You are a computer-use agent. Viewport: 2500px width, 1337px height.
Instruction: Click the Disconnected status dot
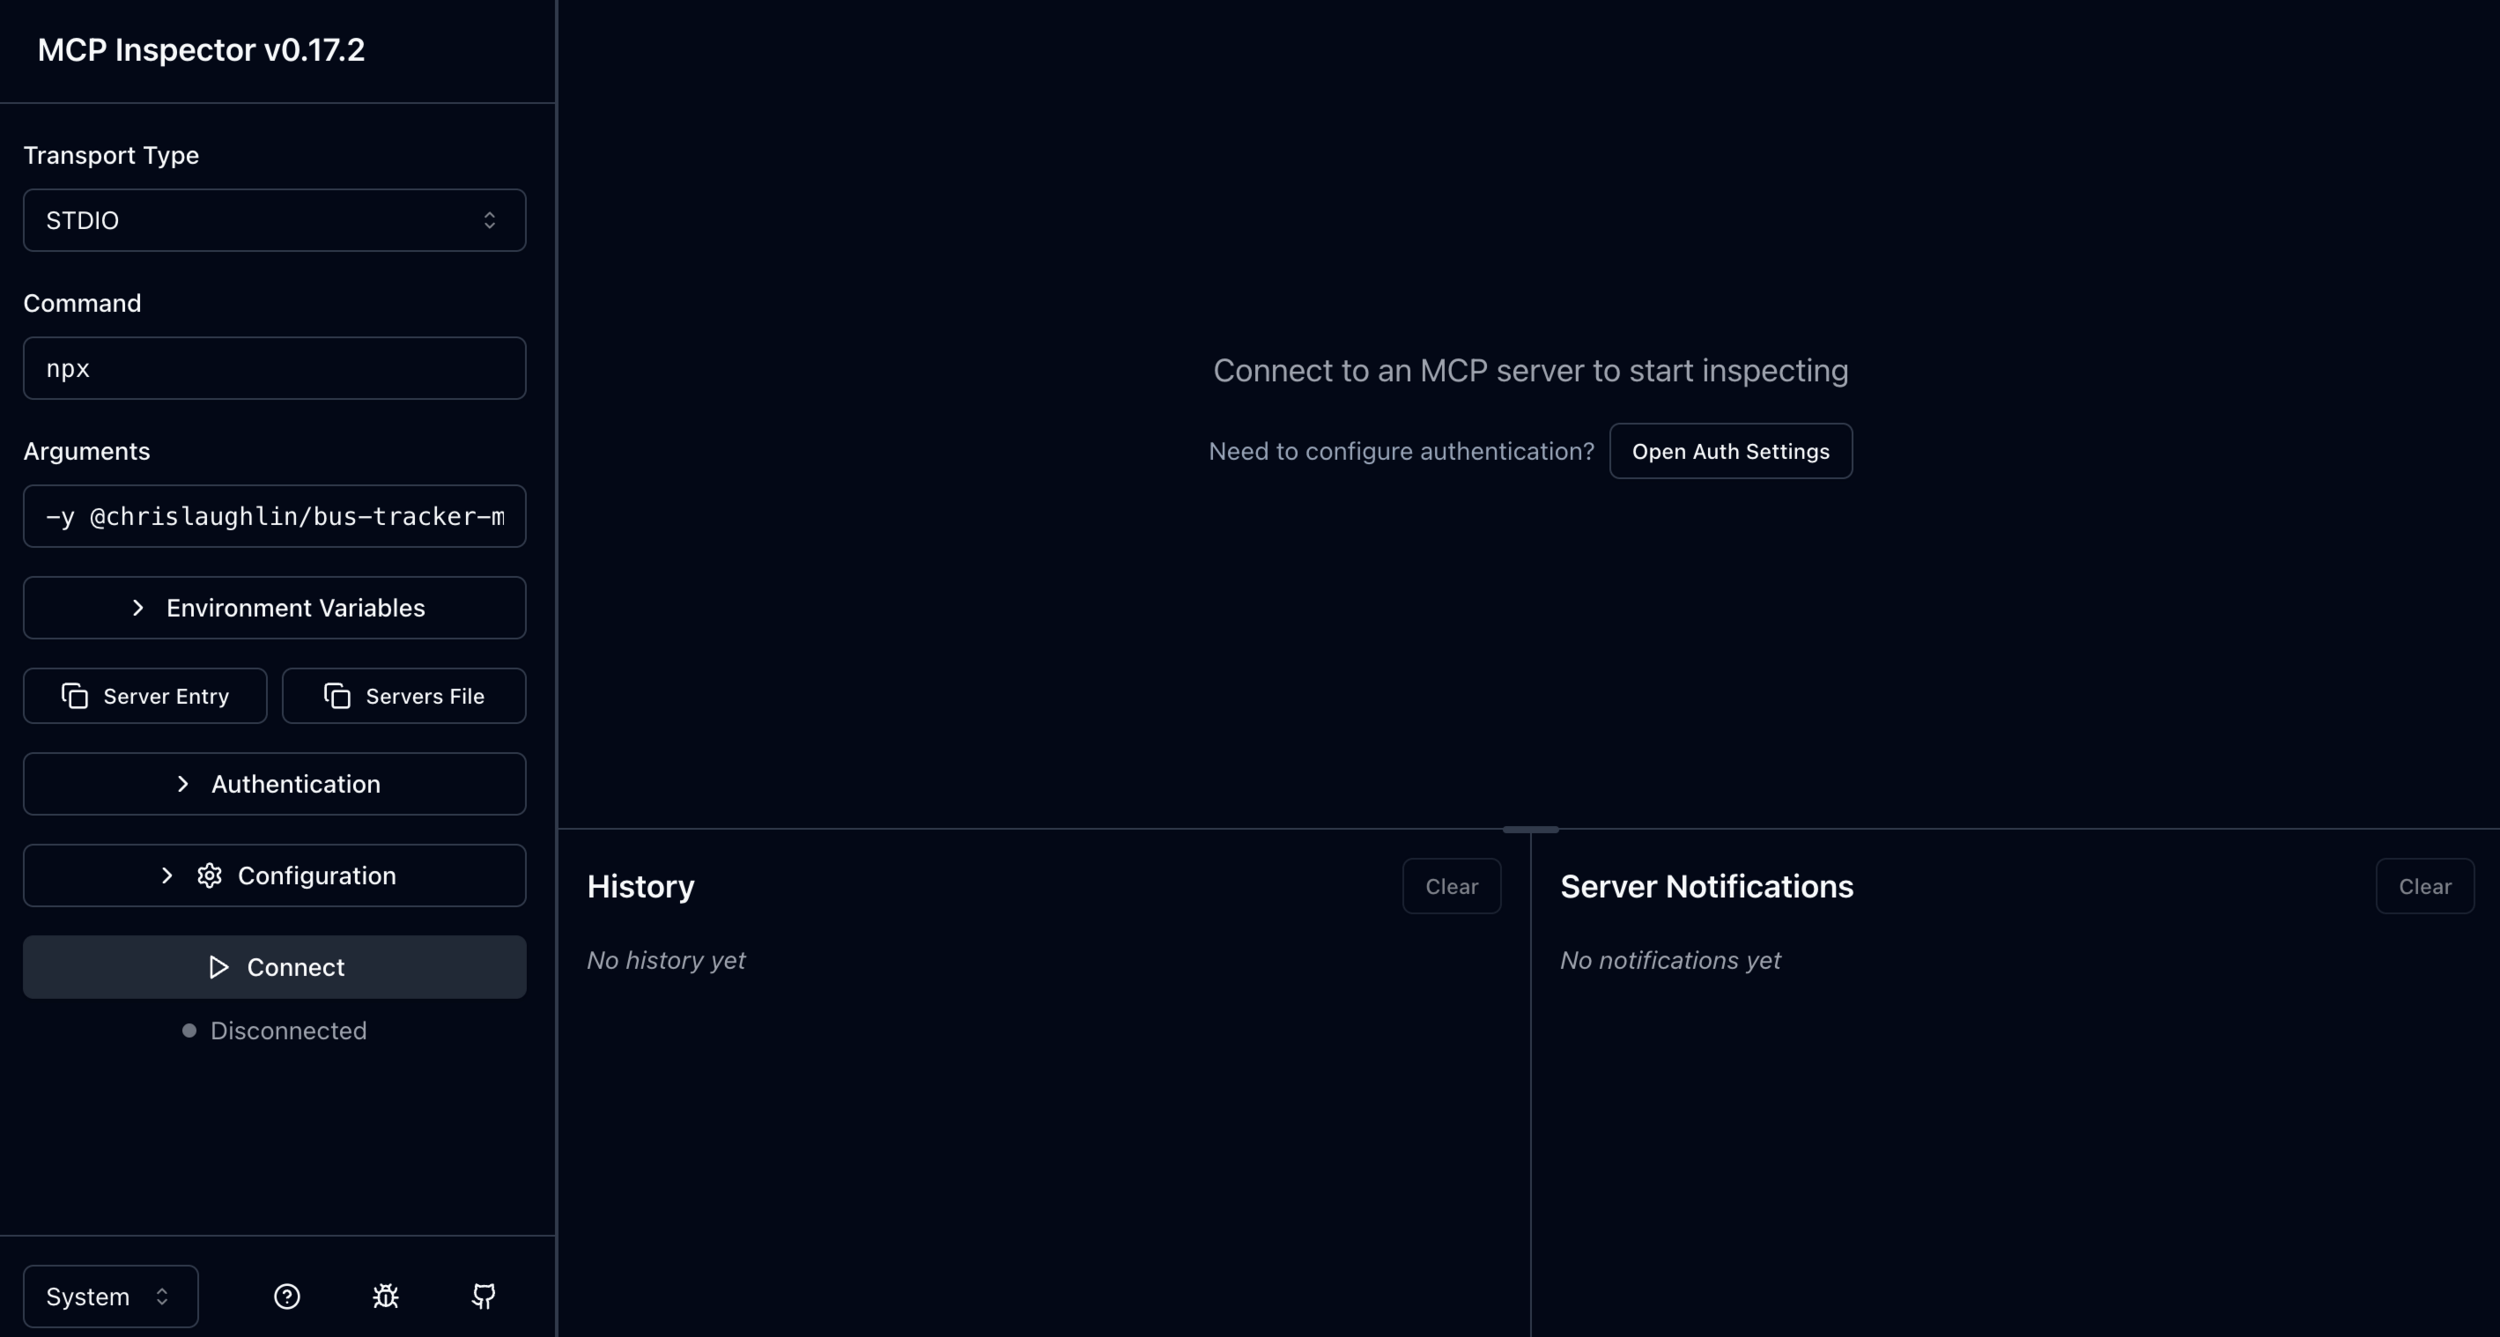pyautogui.click(x=189, y=1030)
